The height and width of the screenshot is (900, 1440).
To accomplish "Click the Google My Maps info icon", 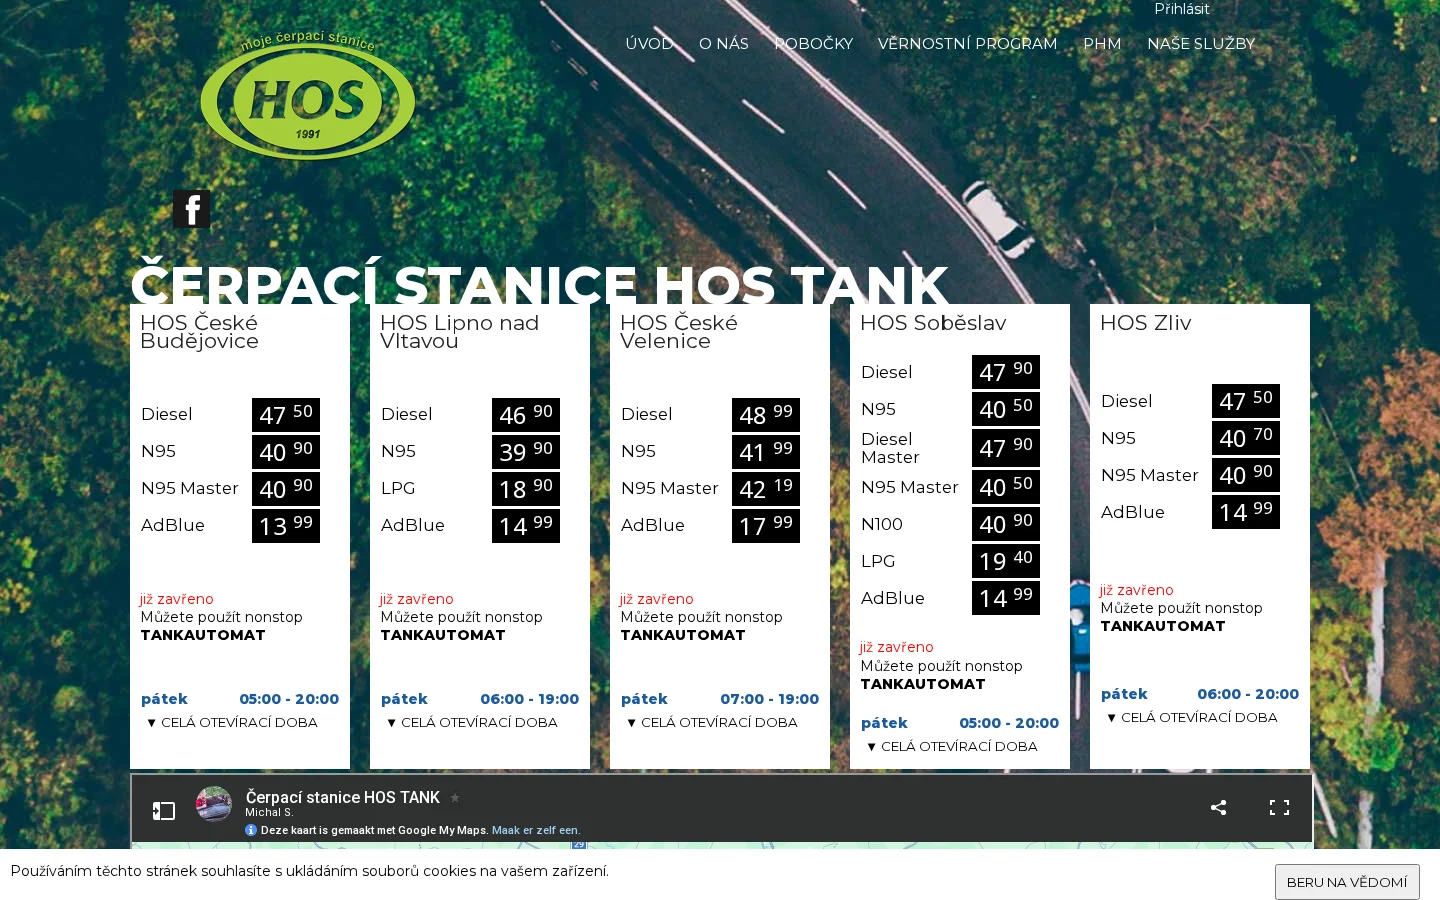I will [x=251, y=830].
